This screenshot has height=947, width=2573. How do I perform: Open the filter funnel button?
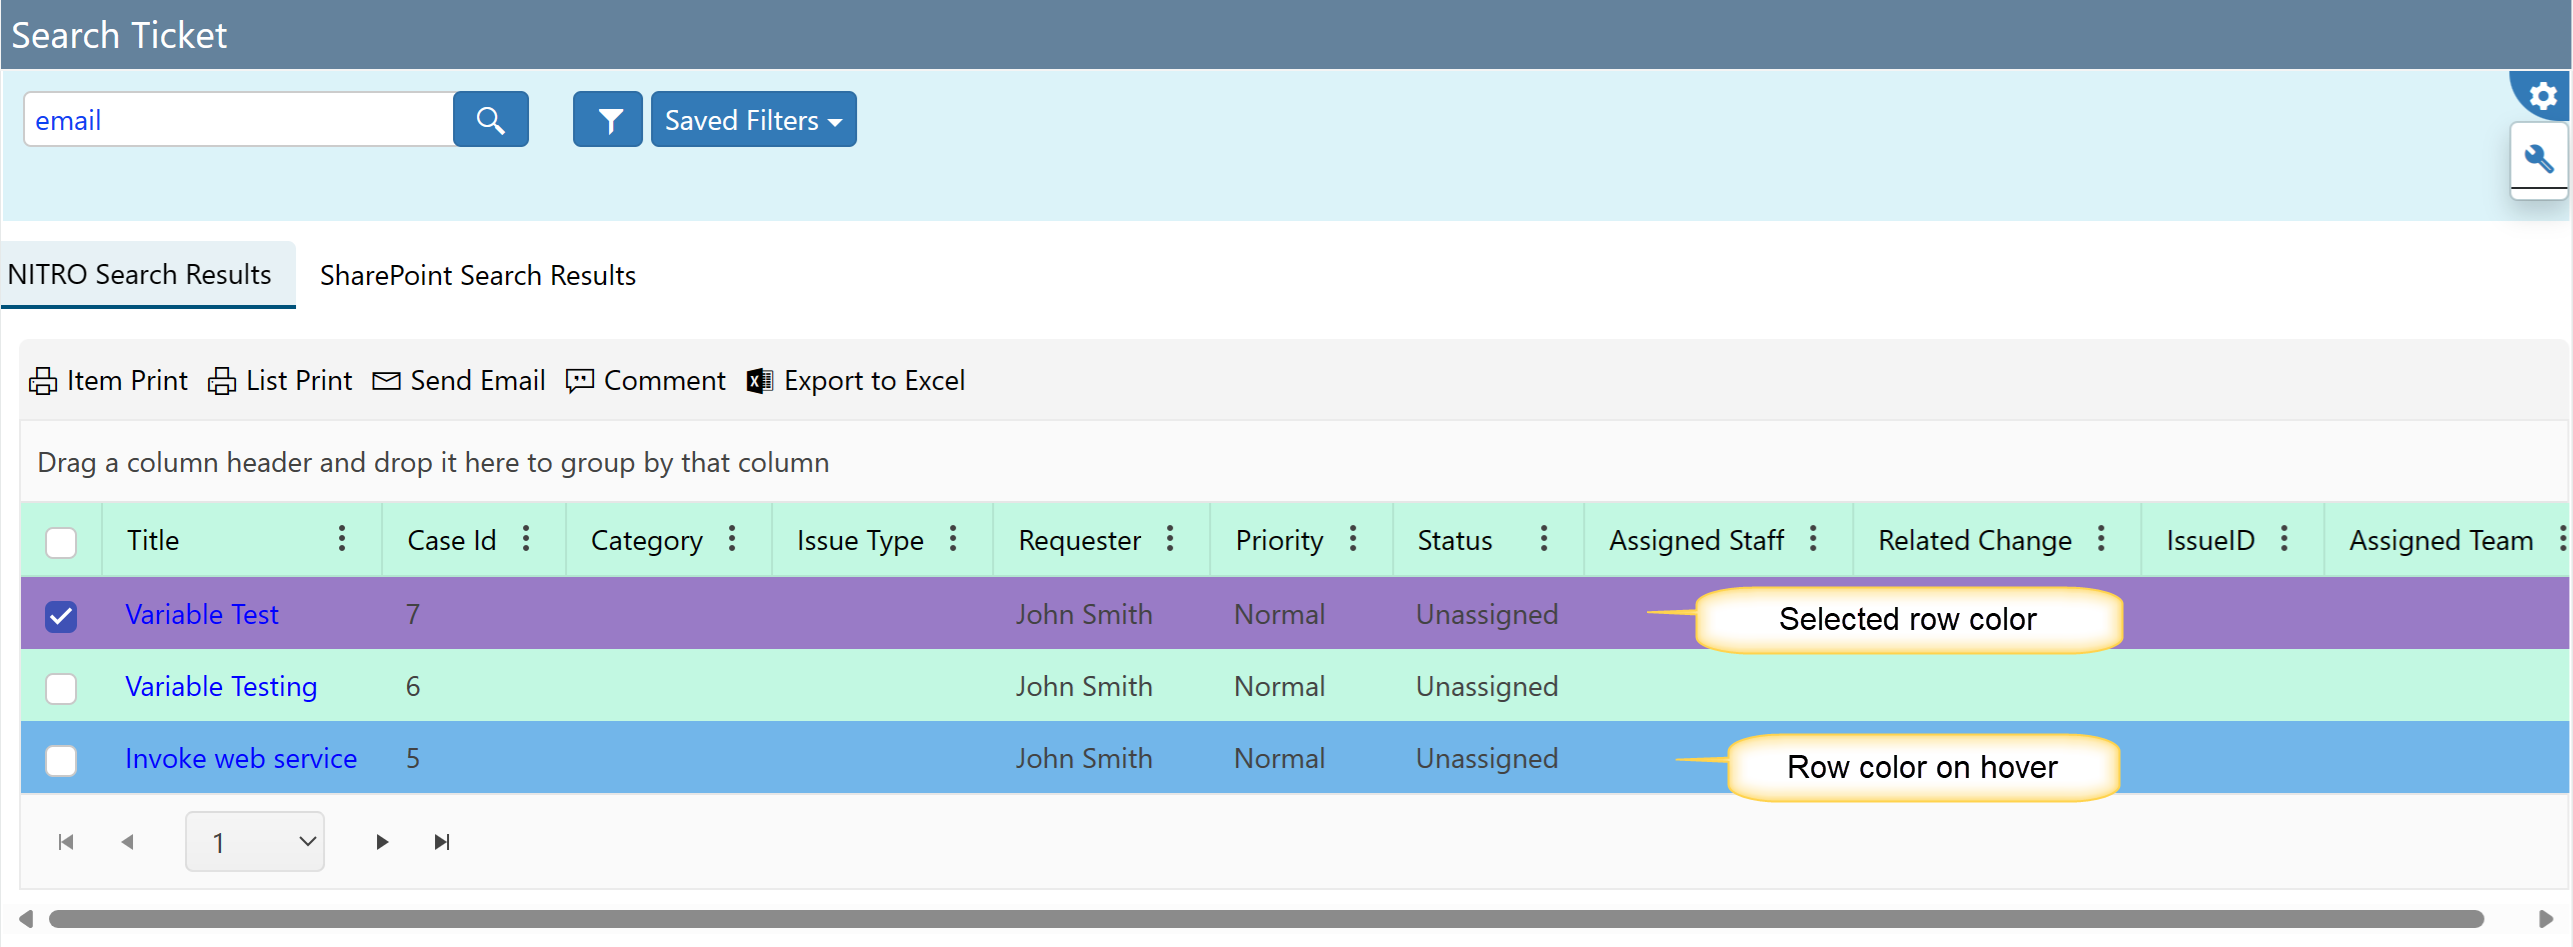[608, 120]
